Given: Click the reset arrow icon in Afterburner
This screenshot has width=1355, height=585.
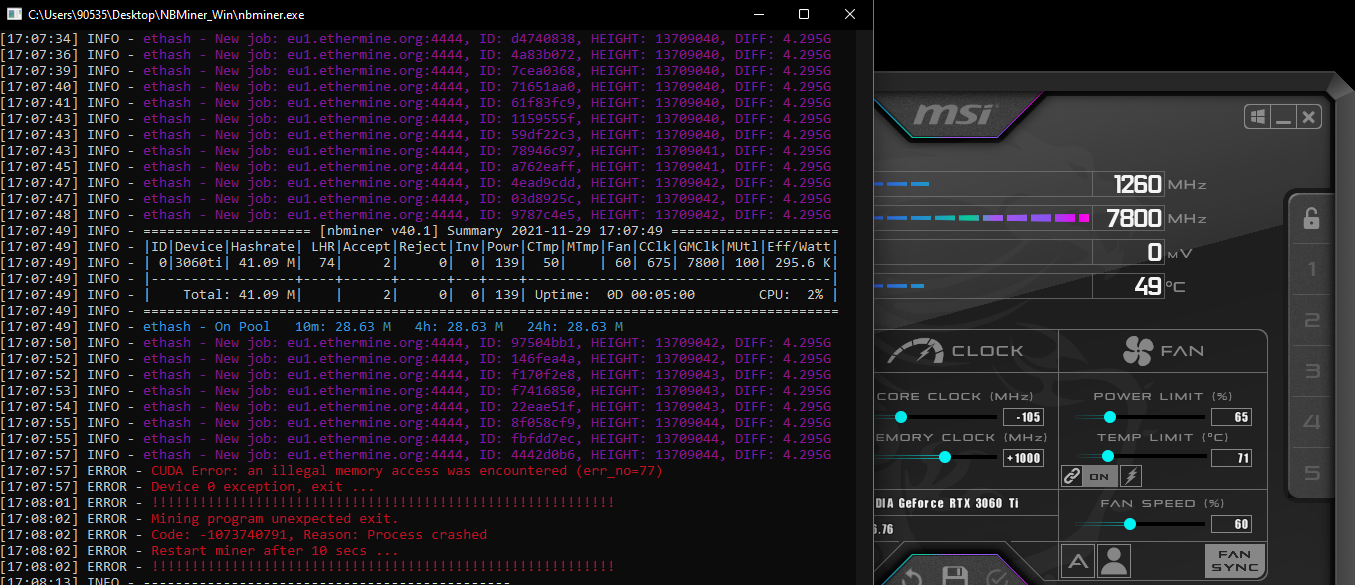Looking at the screenshot, I should click(912, 577).
